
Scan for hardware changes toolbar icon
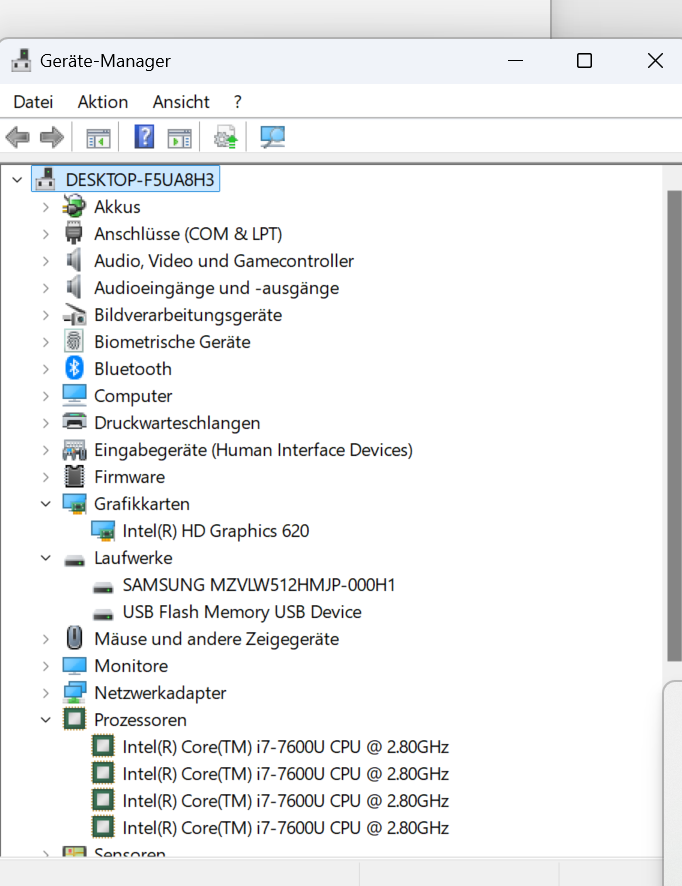(x=272, y=137)
